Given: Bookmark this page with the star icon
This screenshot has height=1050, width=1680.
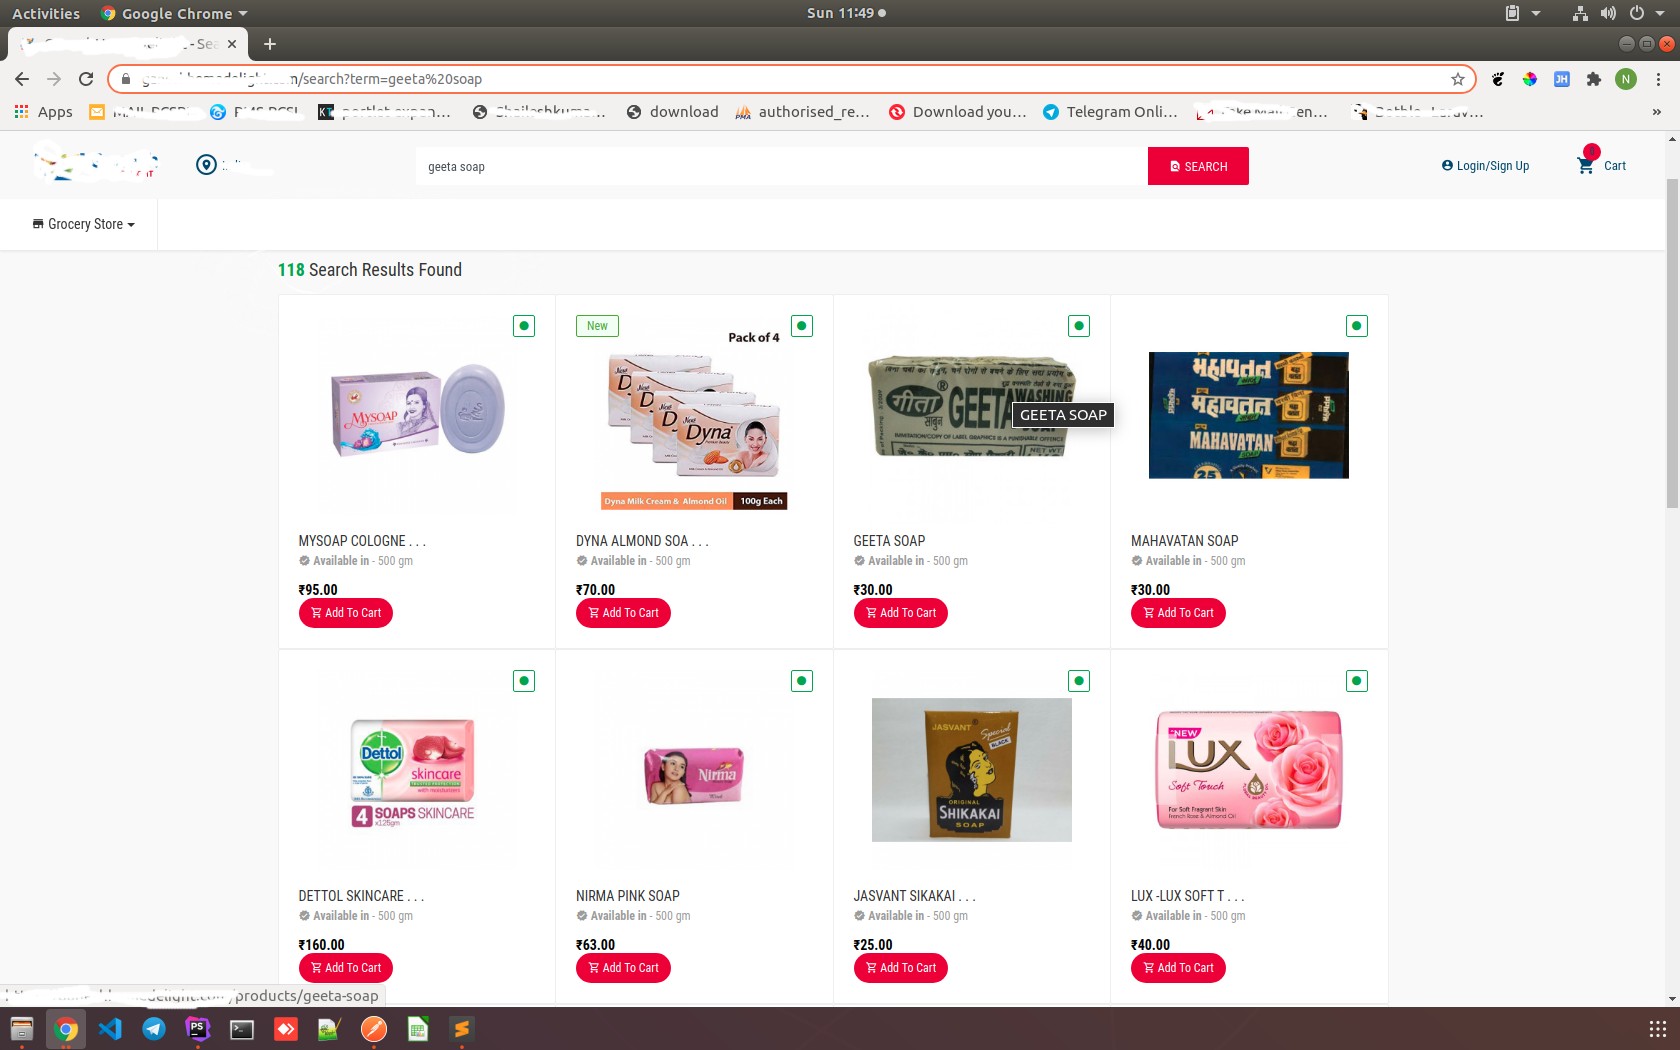Looking at the screenshot, I should click(x=1458, y=79).
